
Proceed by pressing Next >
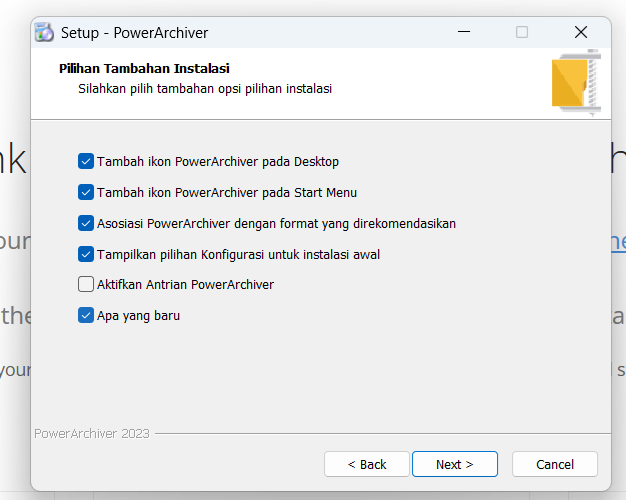[x=454, y=464]
